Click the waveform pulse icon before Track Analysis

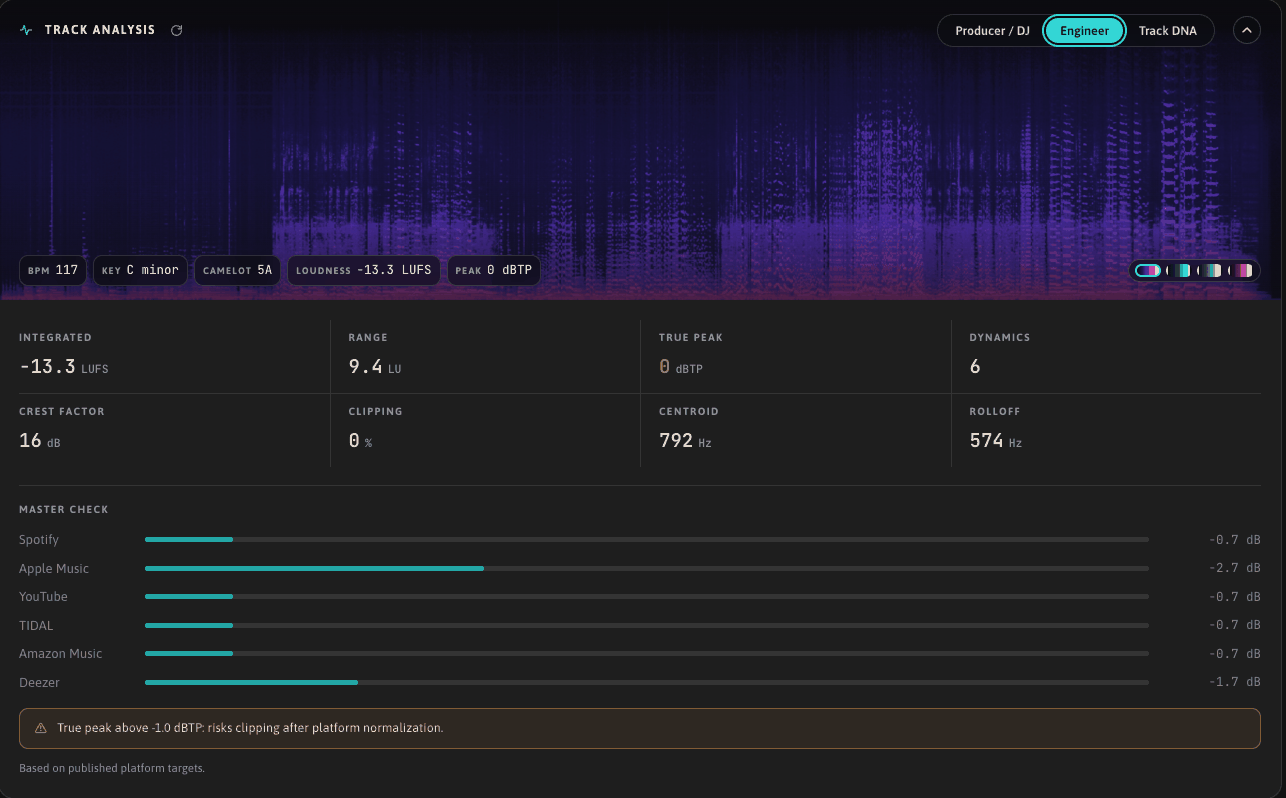pyautogui.click(x=26, y=30)
